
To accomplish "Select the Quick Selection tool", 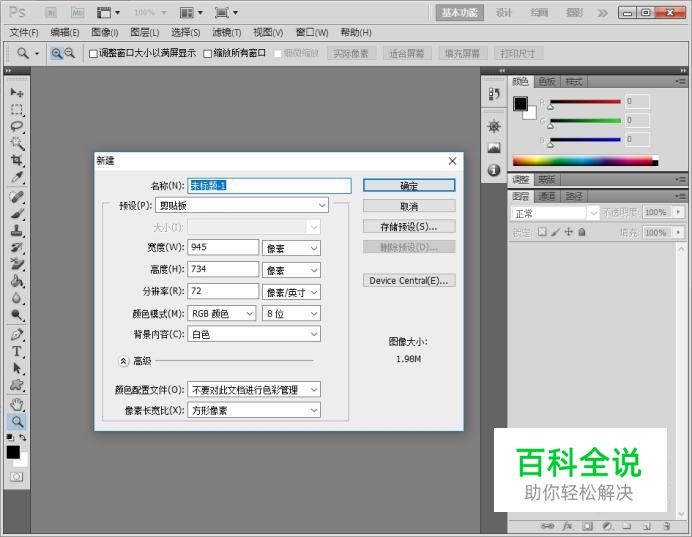I will click(17, 143).
